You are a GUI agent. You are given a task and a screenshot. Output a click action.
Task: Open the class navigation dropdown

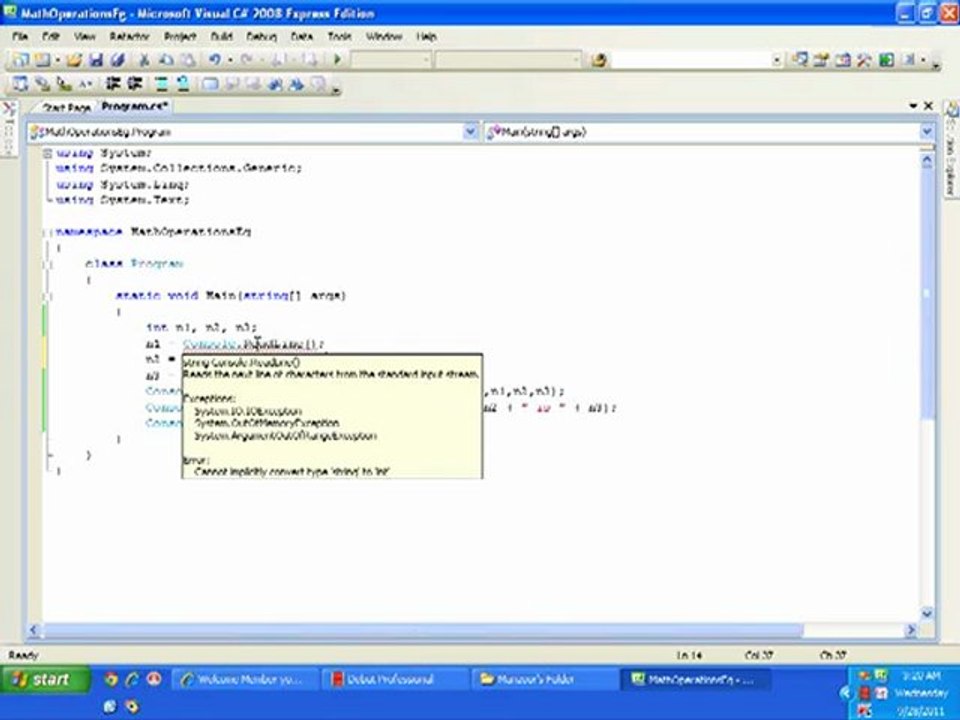point(470,132)
